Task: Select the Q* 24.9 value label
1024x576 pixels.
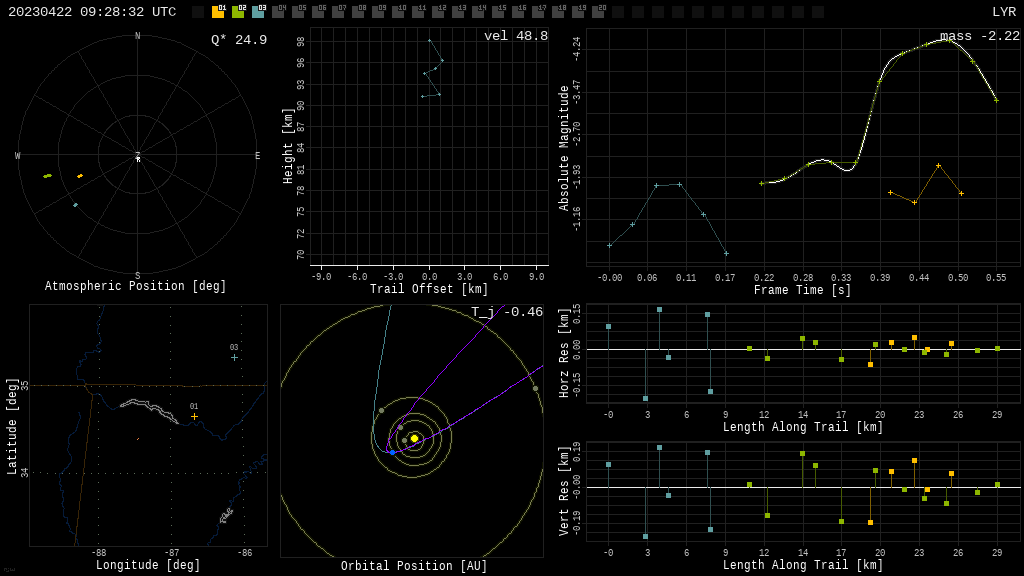Action: (238, 40)
